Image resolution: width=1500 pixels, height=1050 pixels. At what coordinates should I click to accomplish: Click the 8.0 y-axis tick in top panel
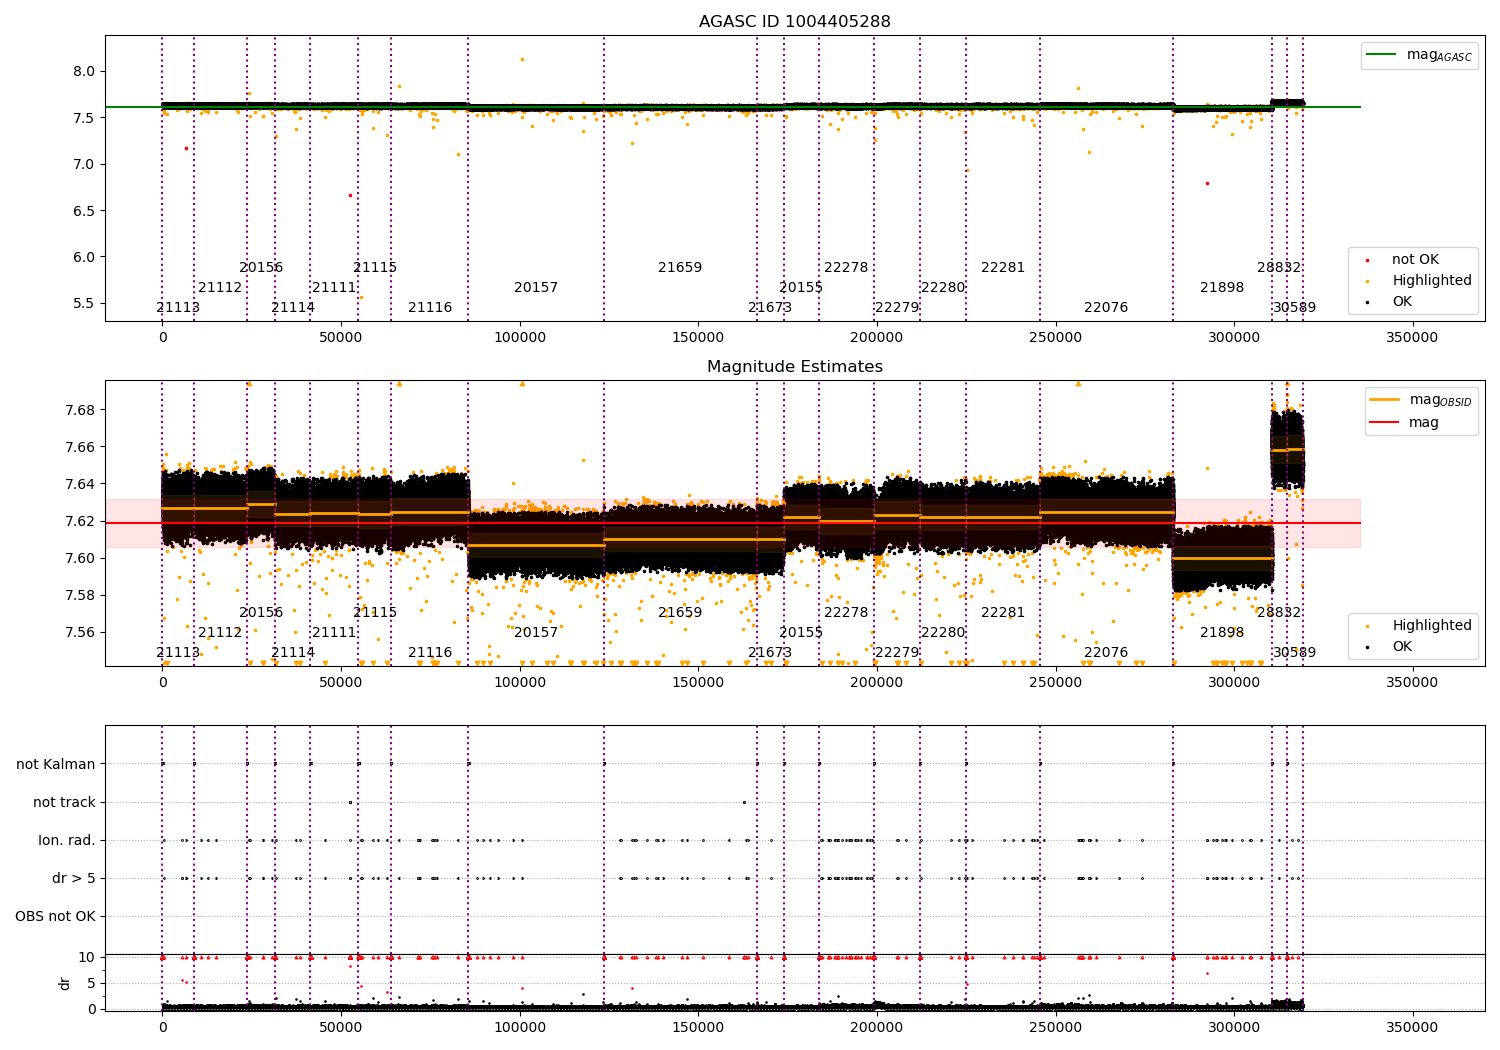click(x=84, y=72)
